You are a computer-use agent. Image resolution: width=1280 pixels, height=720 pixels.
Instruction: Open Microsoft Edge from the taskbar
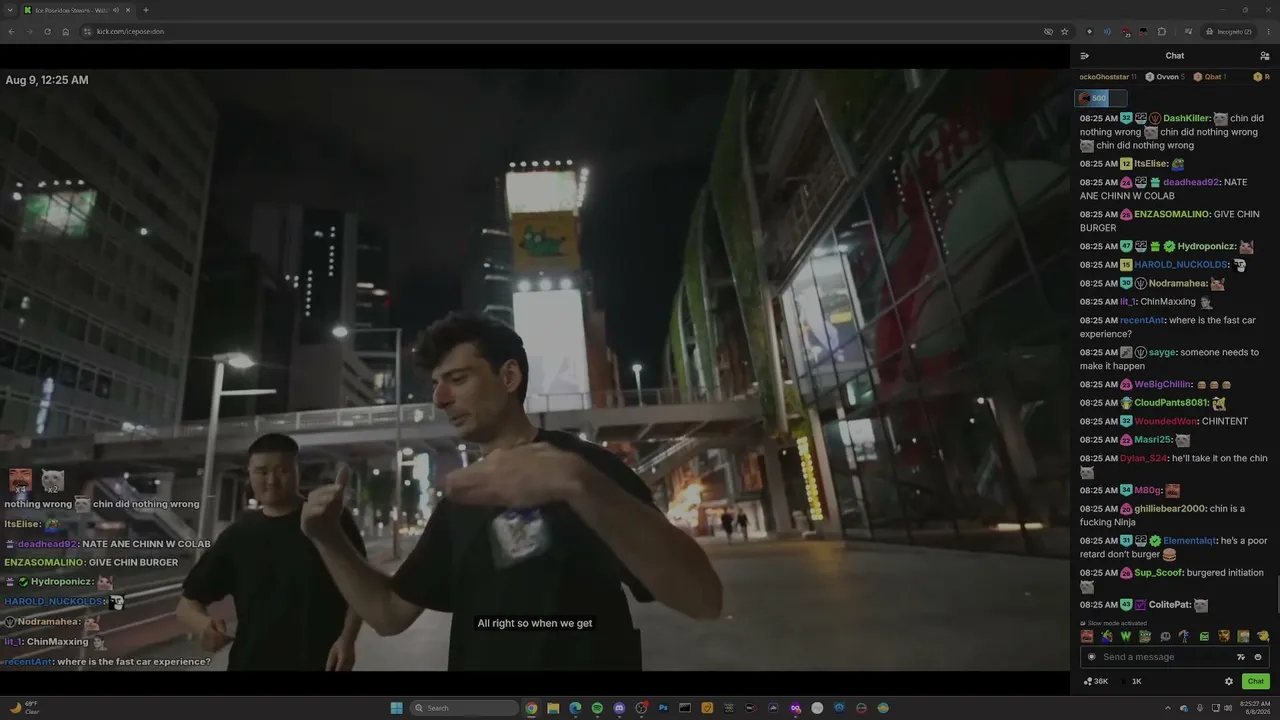point(575,708)
